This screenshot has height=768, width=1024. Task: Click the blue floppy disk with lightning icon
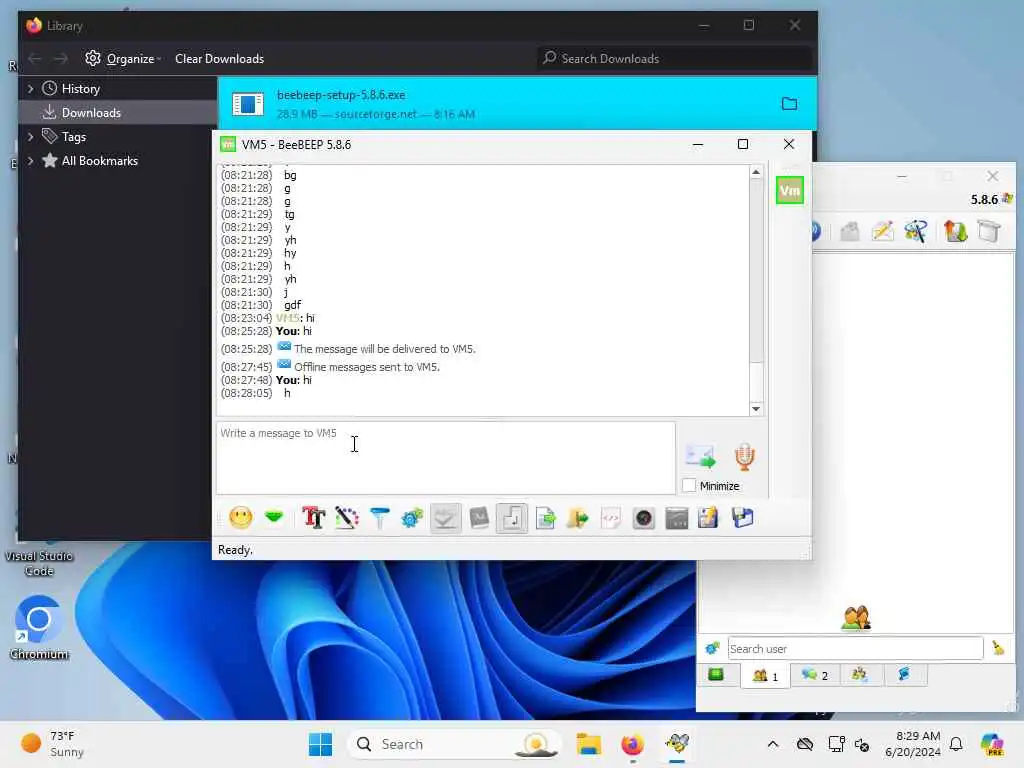pyautogui.click(x=709, y=518)
